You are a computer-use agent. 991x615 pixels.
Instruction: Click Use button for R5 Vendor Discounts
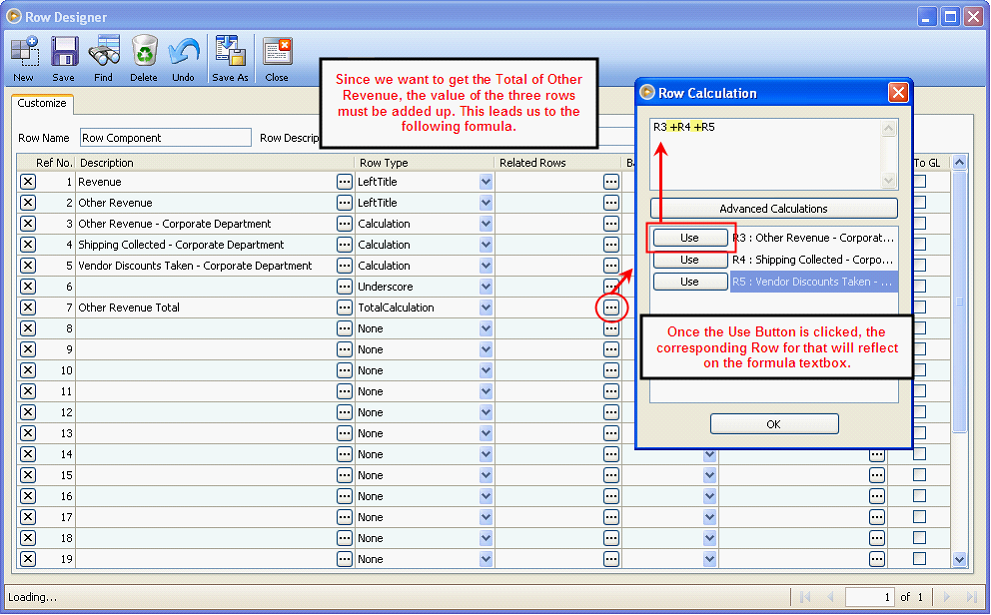click(x=690, y=282)
